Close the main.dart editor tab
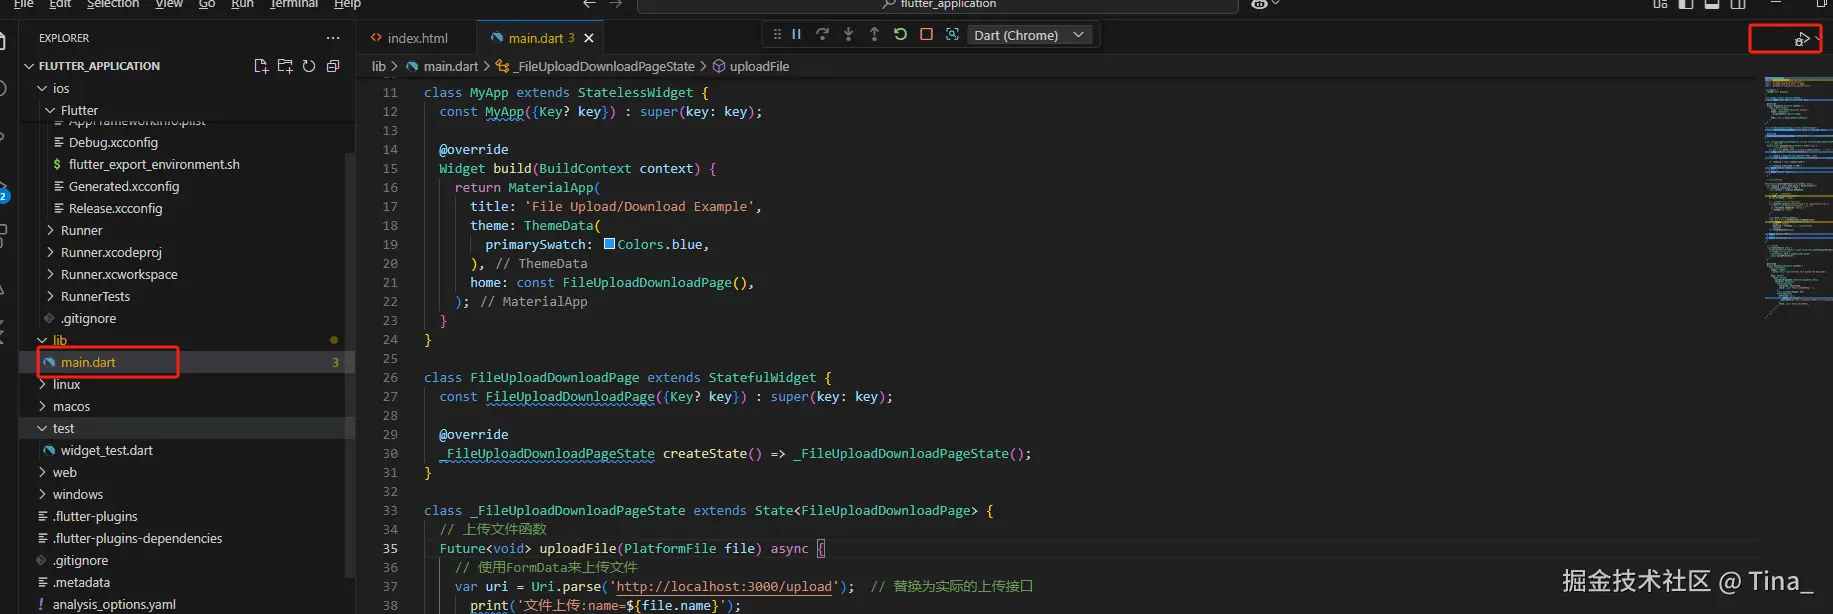 tap(589, 38)
